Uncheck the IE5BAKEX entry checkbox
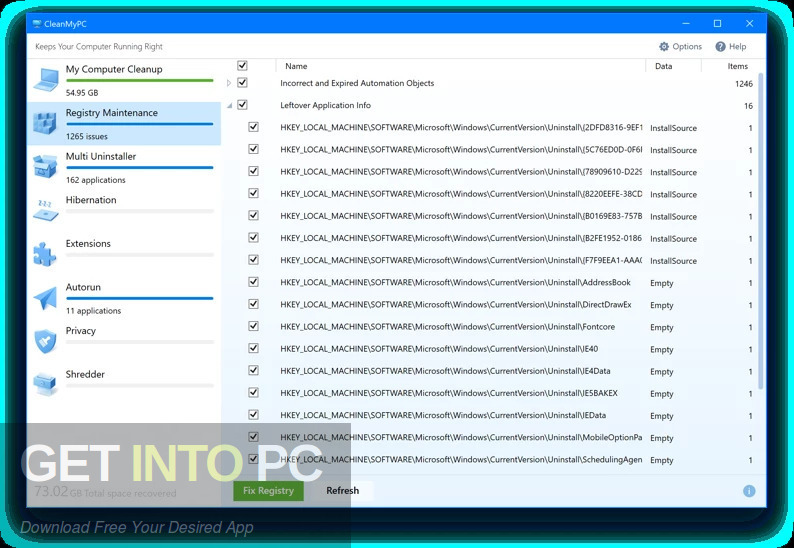The height and width of the screenshot is (548, 794). [253, 393]
